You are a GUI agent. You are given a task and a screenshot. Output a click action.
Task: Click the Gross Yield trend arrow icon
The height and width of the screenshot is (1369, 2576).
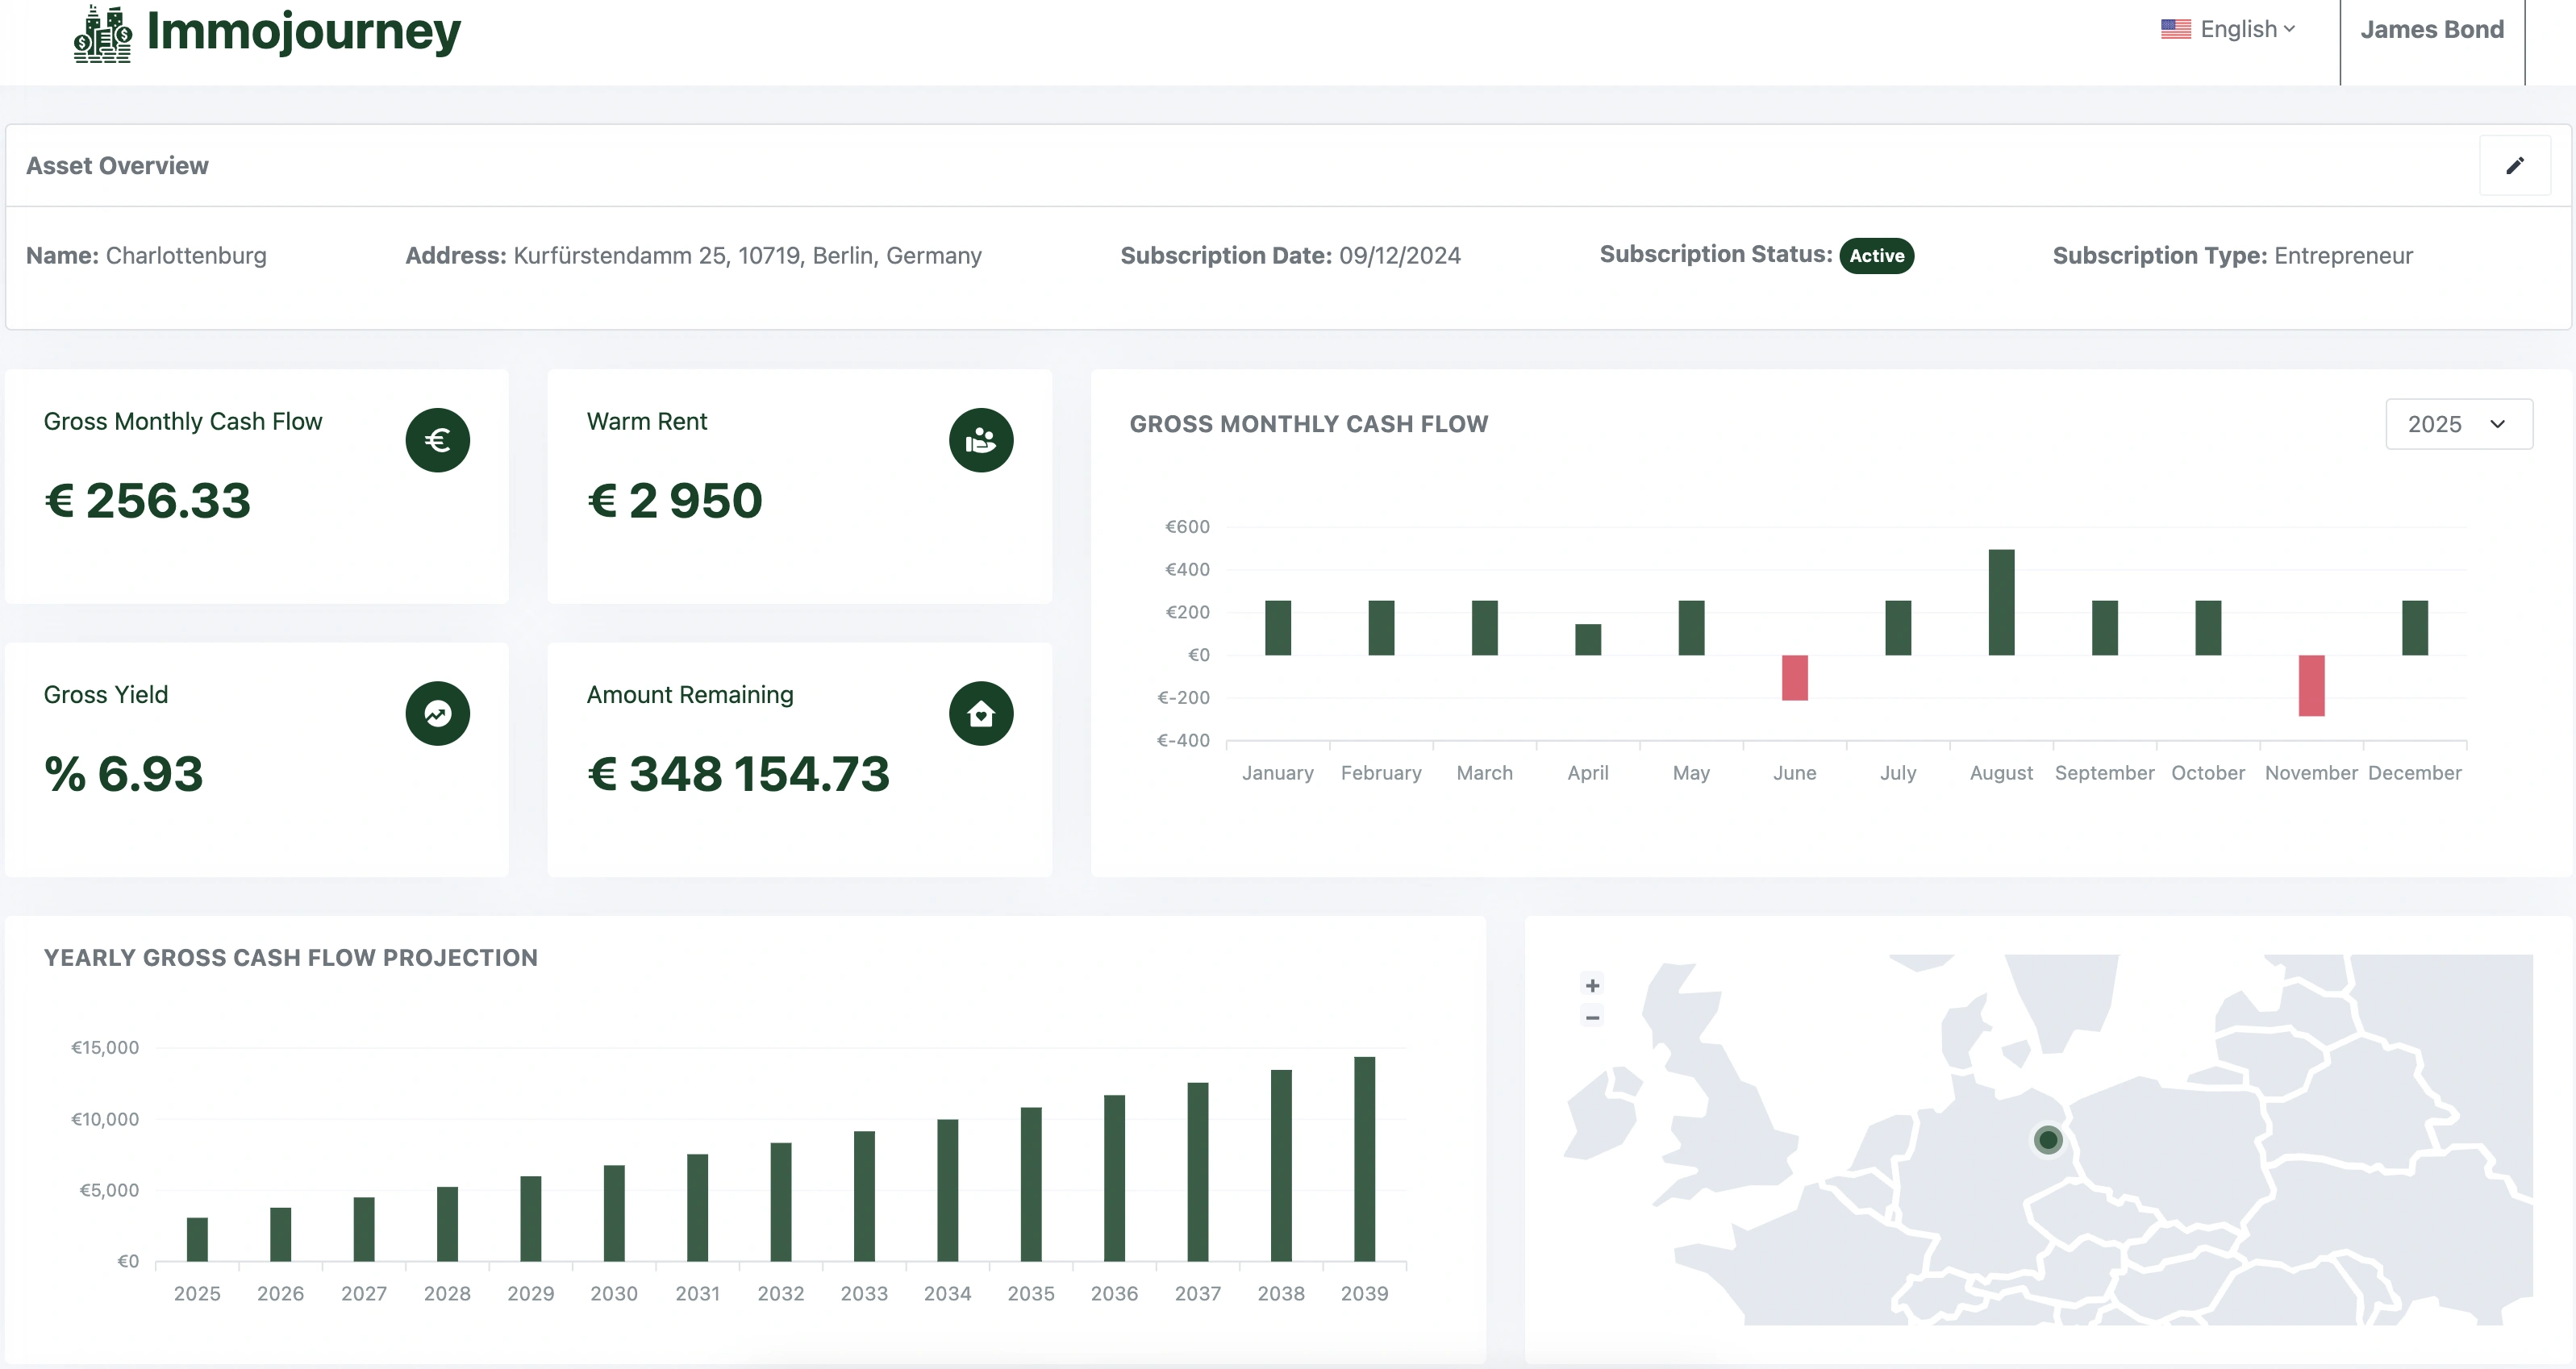tap(437, 713)
